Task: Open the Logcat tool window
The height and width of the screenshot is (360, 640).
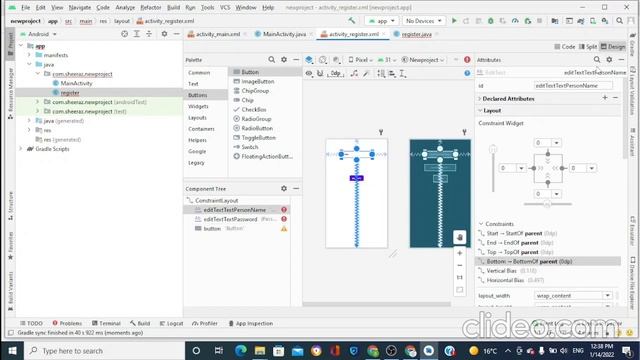Action: coord(171,323)
